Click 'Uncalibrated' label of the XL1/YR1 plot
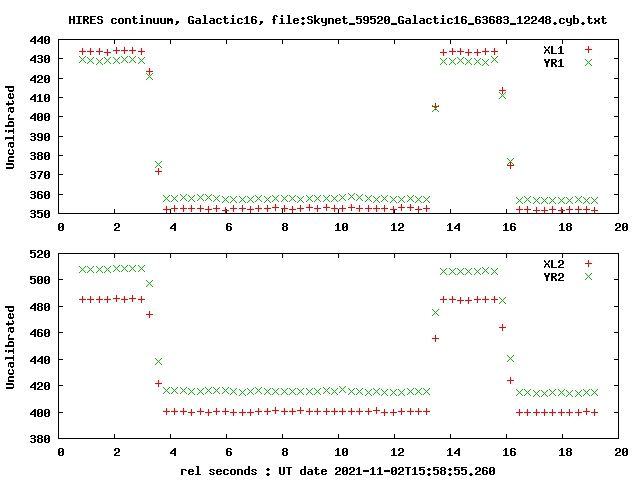Image resolution: width=640 pixels, height=480 pixels. pyautogui.click(x=10, y=127)
